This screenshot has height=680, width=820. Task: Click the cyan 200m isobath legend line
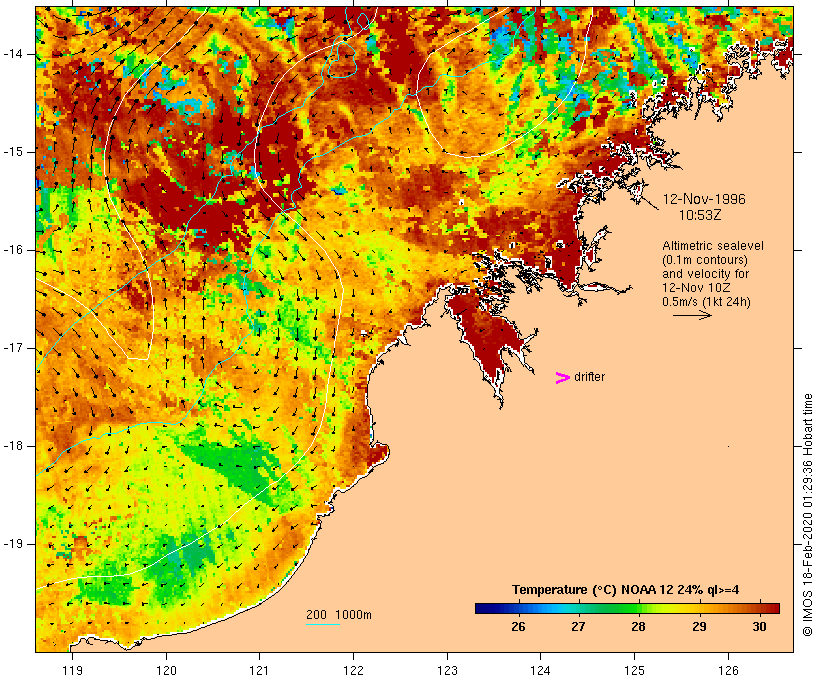click(x=323, y=624)
